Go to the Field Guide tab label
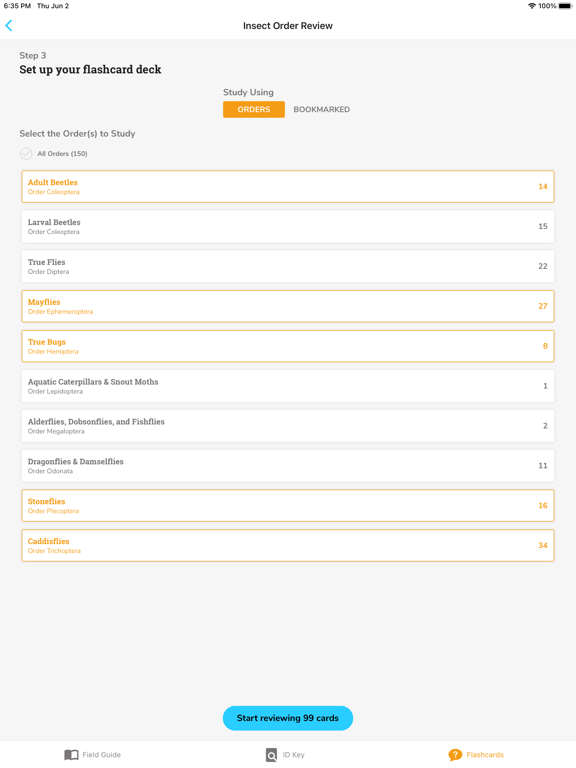This screenshot has width=576, height=768. pyautogui.click(x=101, y=755)
